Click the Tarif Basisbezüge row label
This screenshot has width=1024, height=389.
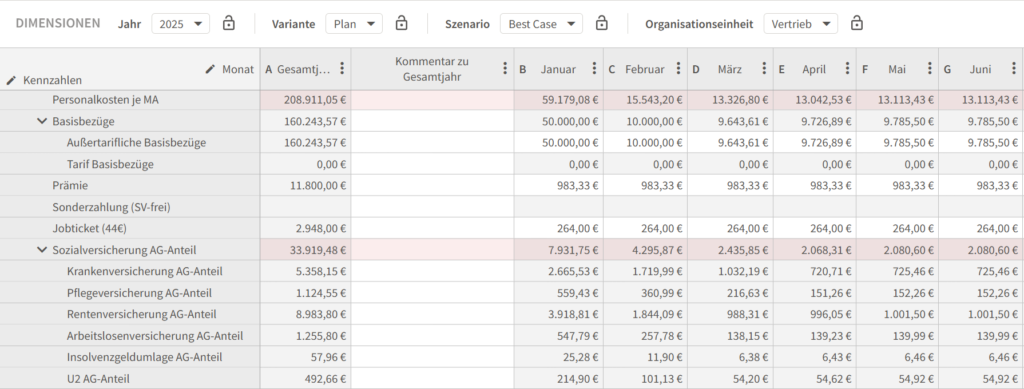tap(110, 164)
